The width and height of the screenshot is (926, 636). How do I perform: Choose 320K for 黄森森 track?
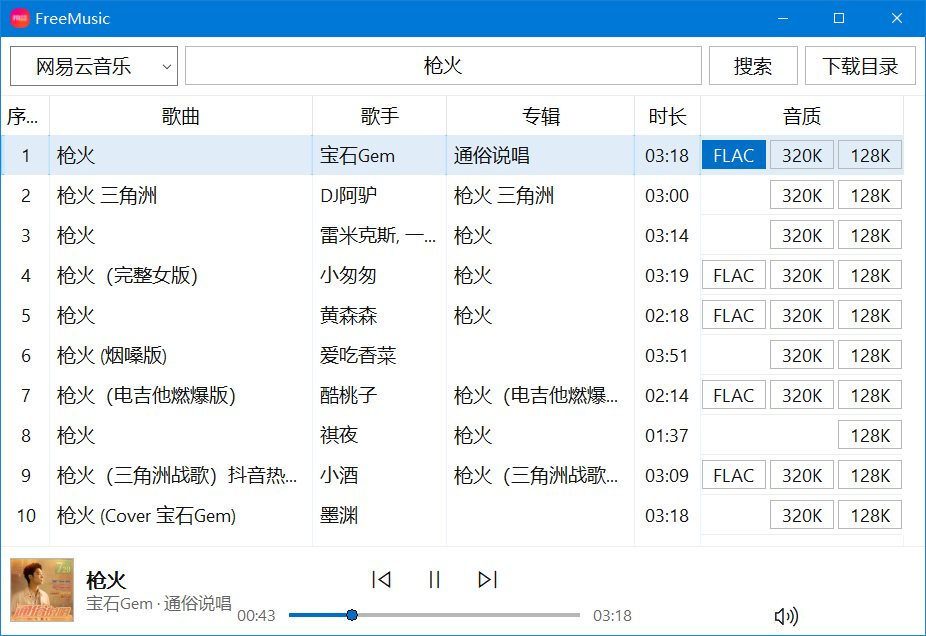[801, 315]
